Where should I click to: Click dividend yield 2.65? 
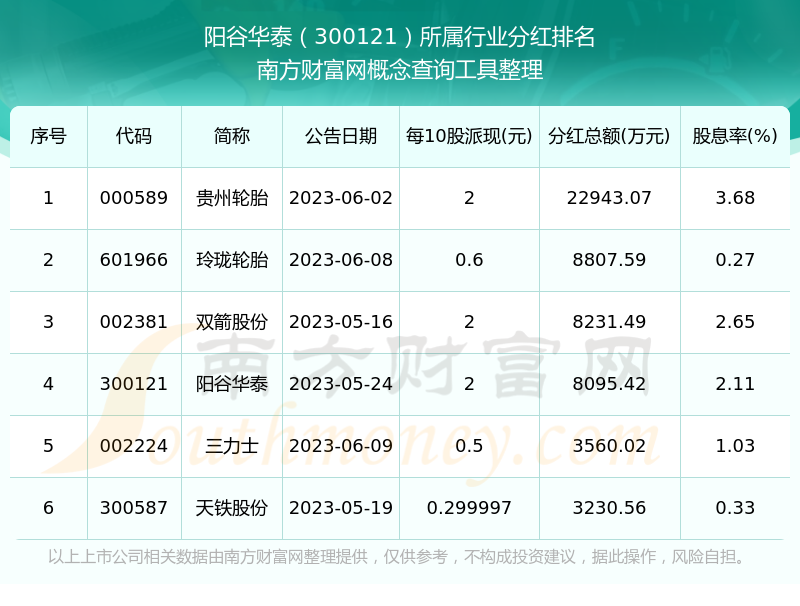tap(735, 322)
